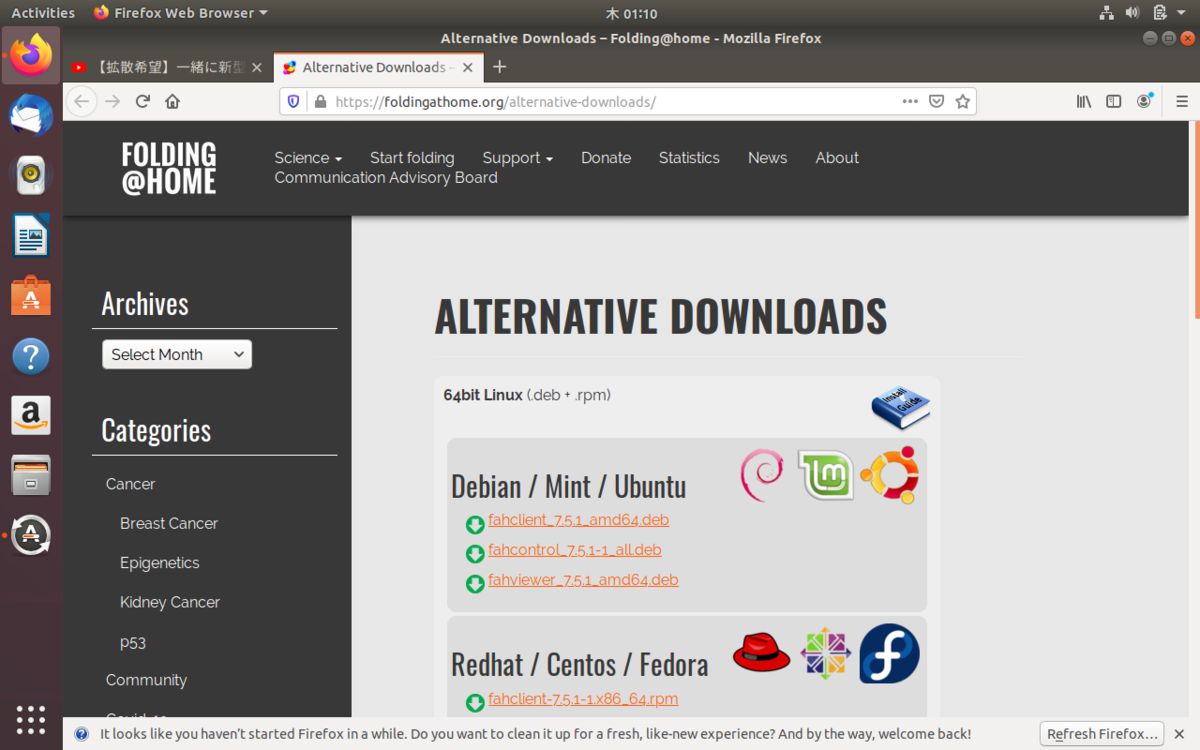1200x750 pixels.
Task: Save page to Pocket
Action: coord(936,101)
